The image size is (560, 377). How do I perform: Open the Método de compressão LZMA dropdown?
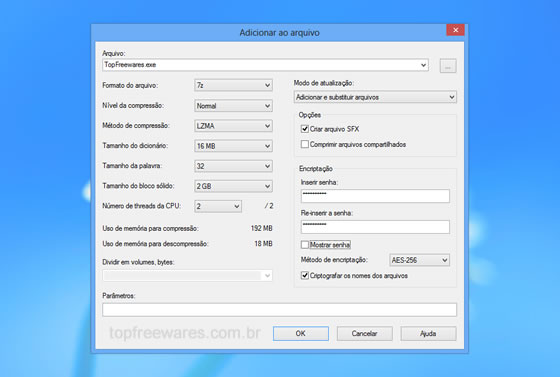[x=233, y=126]
